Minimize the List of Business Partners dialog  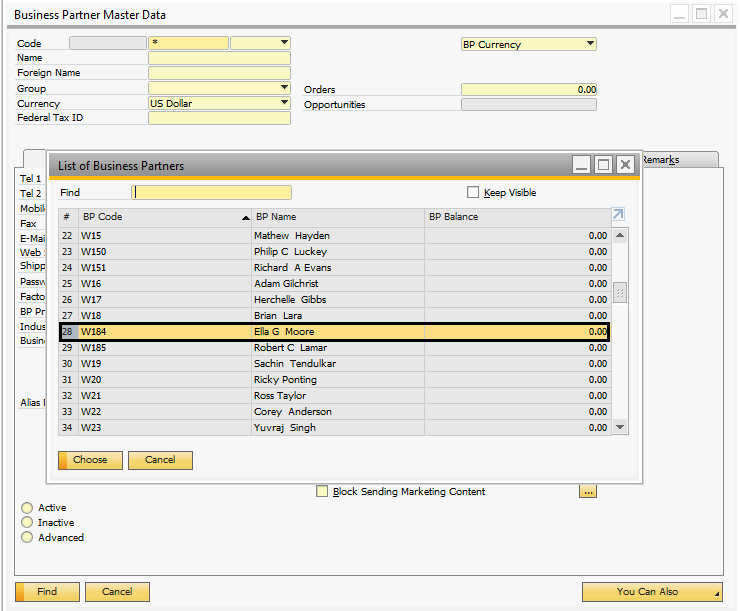click(581, 165)
